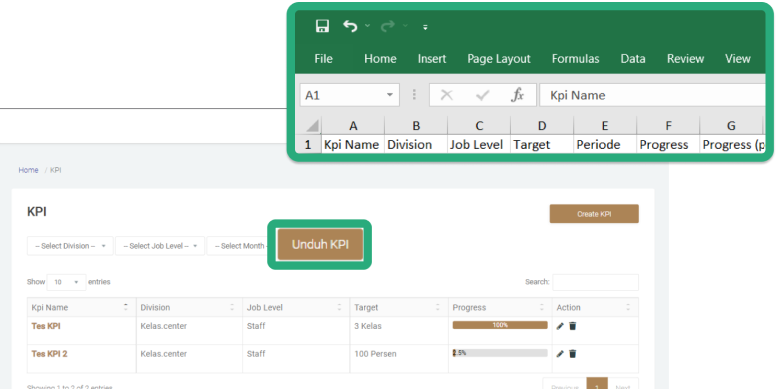776x389 pixels.
Task: Click the formula bar Enter checkmark icon
Action: click(482, 95)
